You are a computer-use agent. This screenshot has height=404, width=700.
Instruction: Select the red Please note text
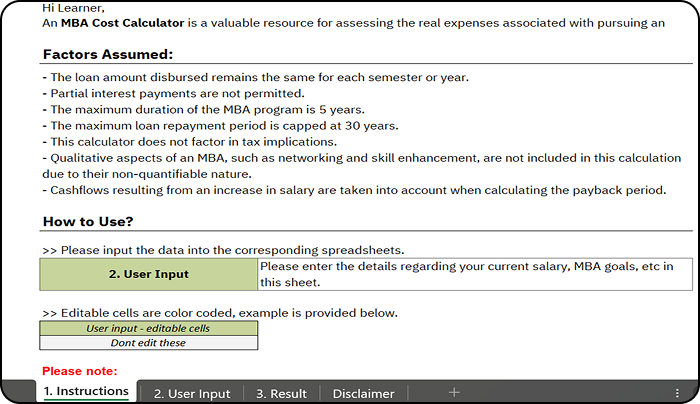click(x=79, y=371)
